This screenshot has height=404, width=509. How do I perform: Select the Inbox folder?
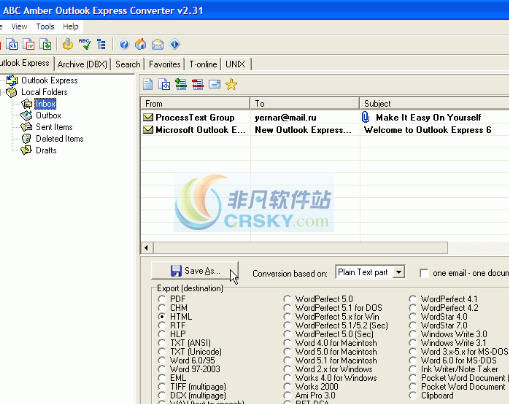click(45, 104)
